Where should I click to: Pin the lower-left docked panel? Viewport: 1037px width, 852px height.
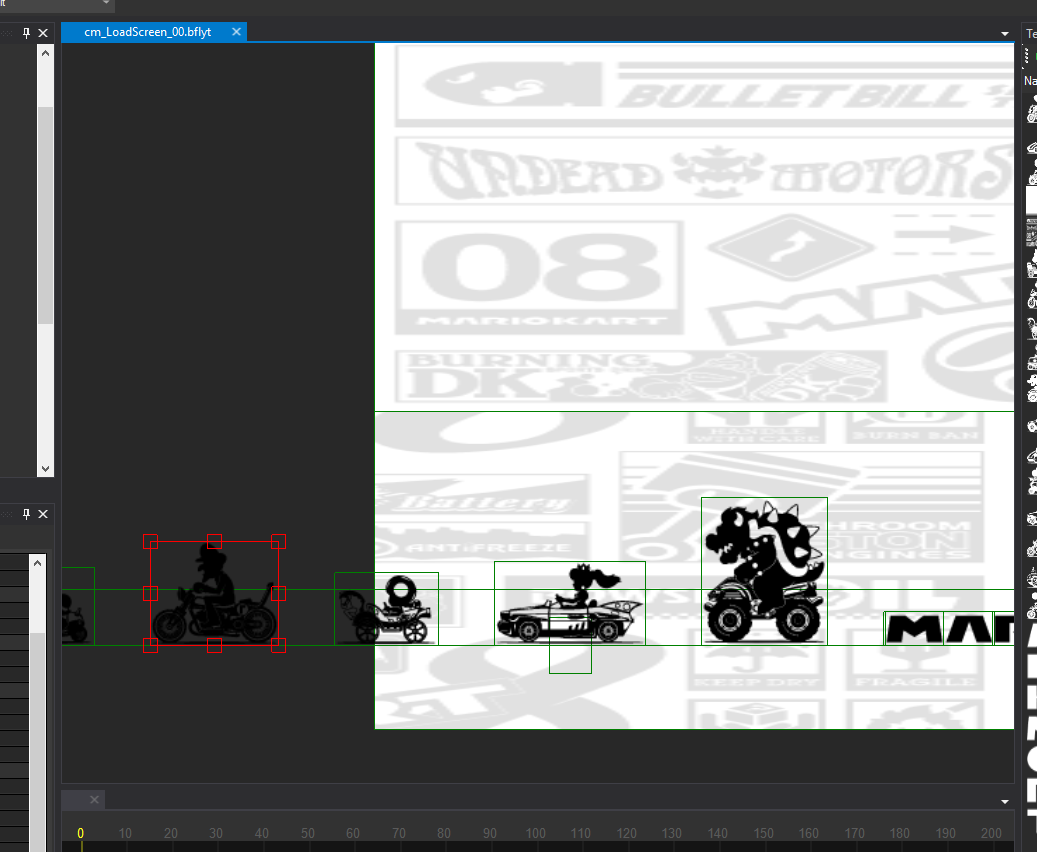point(26,514)
